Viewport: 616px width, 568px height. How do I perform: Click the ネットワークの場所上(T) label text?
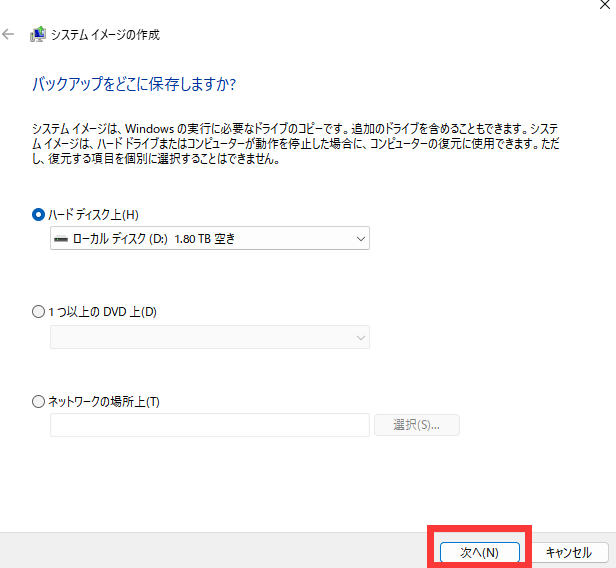(x=104, y=401)
